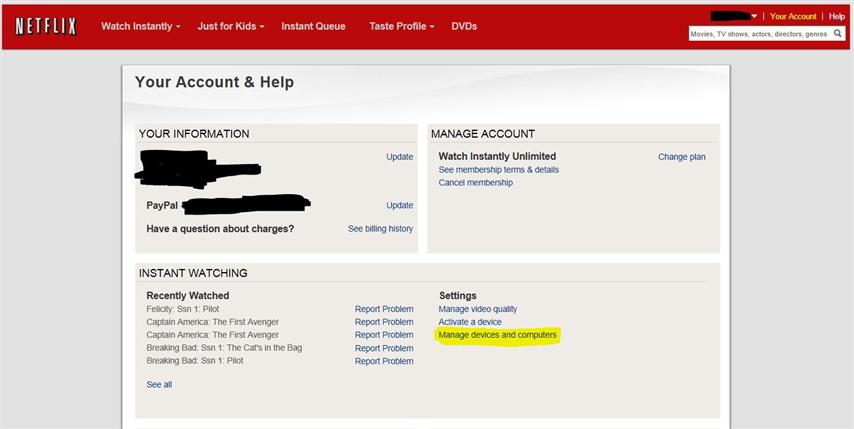
Task: Click Cancel membership
Action: (x=475, y=182)
